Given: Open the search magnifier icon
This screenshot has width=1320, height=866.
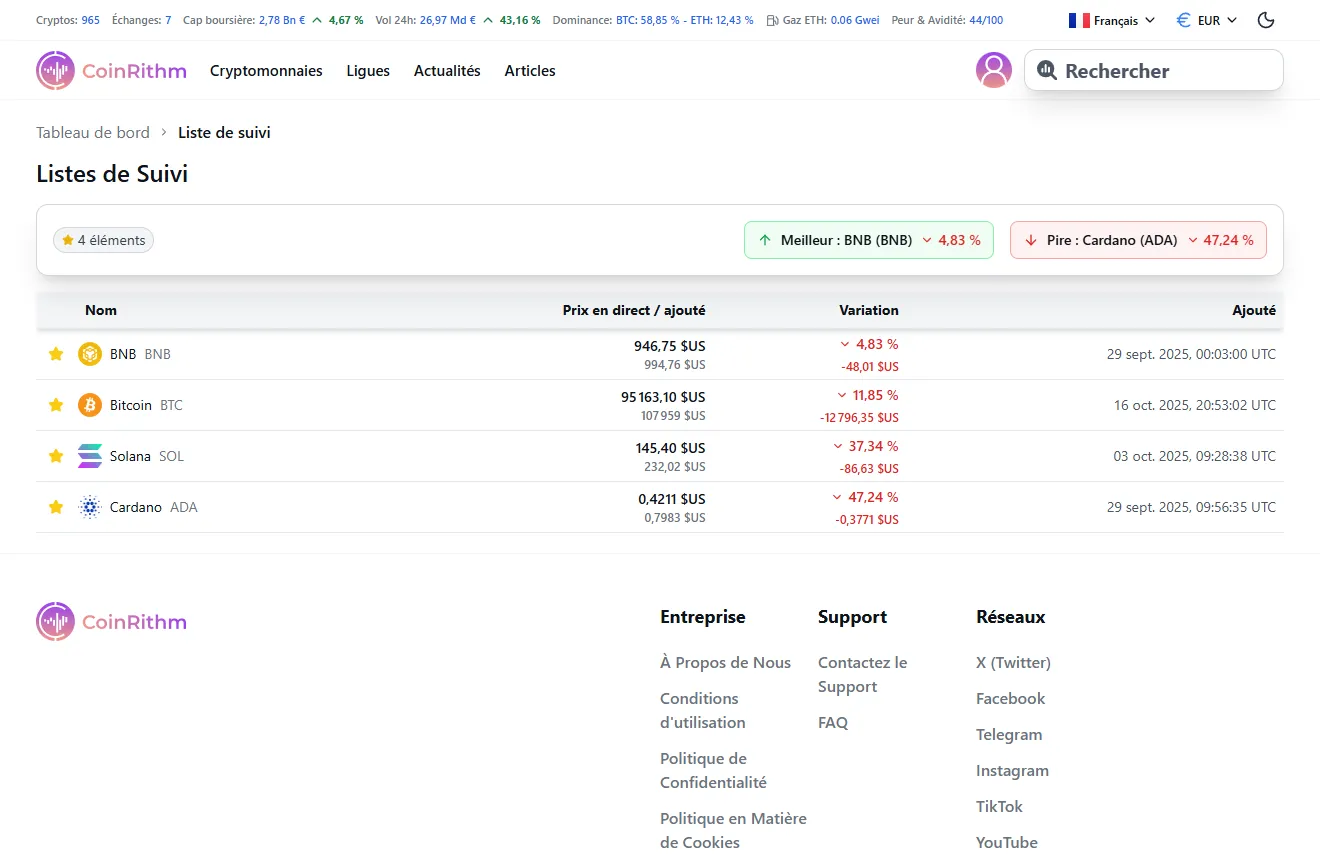Looking at the screenshot, I should coord(1047,70).
